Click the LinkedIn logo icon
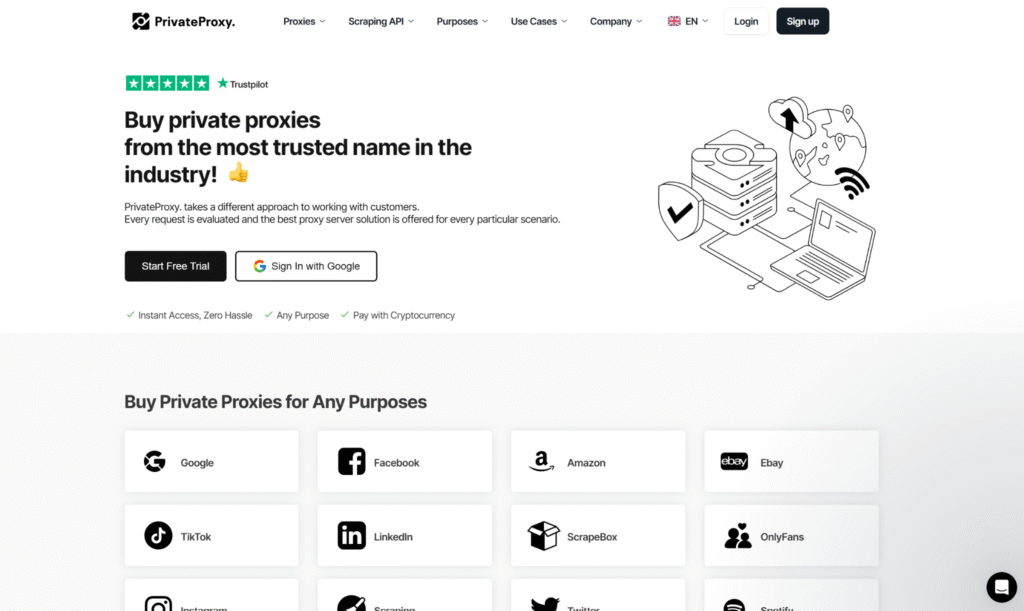This screenshot has height=611, width=1024. click(351, 536)
